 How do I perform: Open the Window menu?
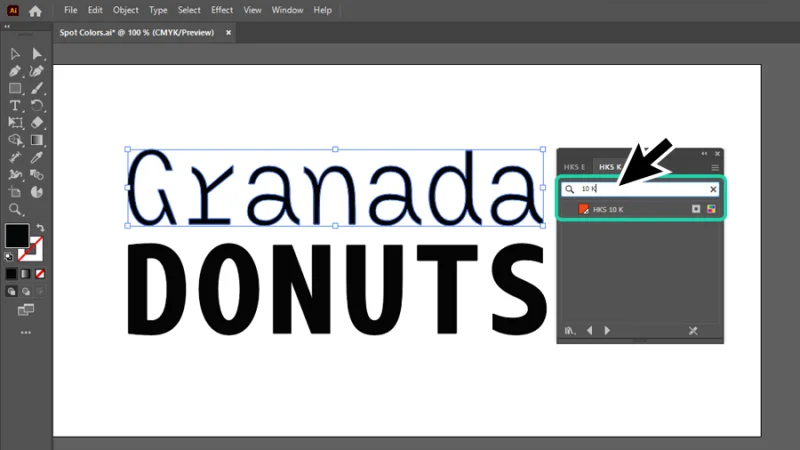pyautogui.click(x=287, y=10)
